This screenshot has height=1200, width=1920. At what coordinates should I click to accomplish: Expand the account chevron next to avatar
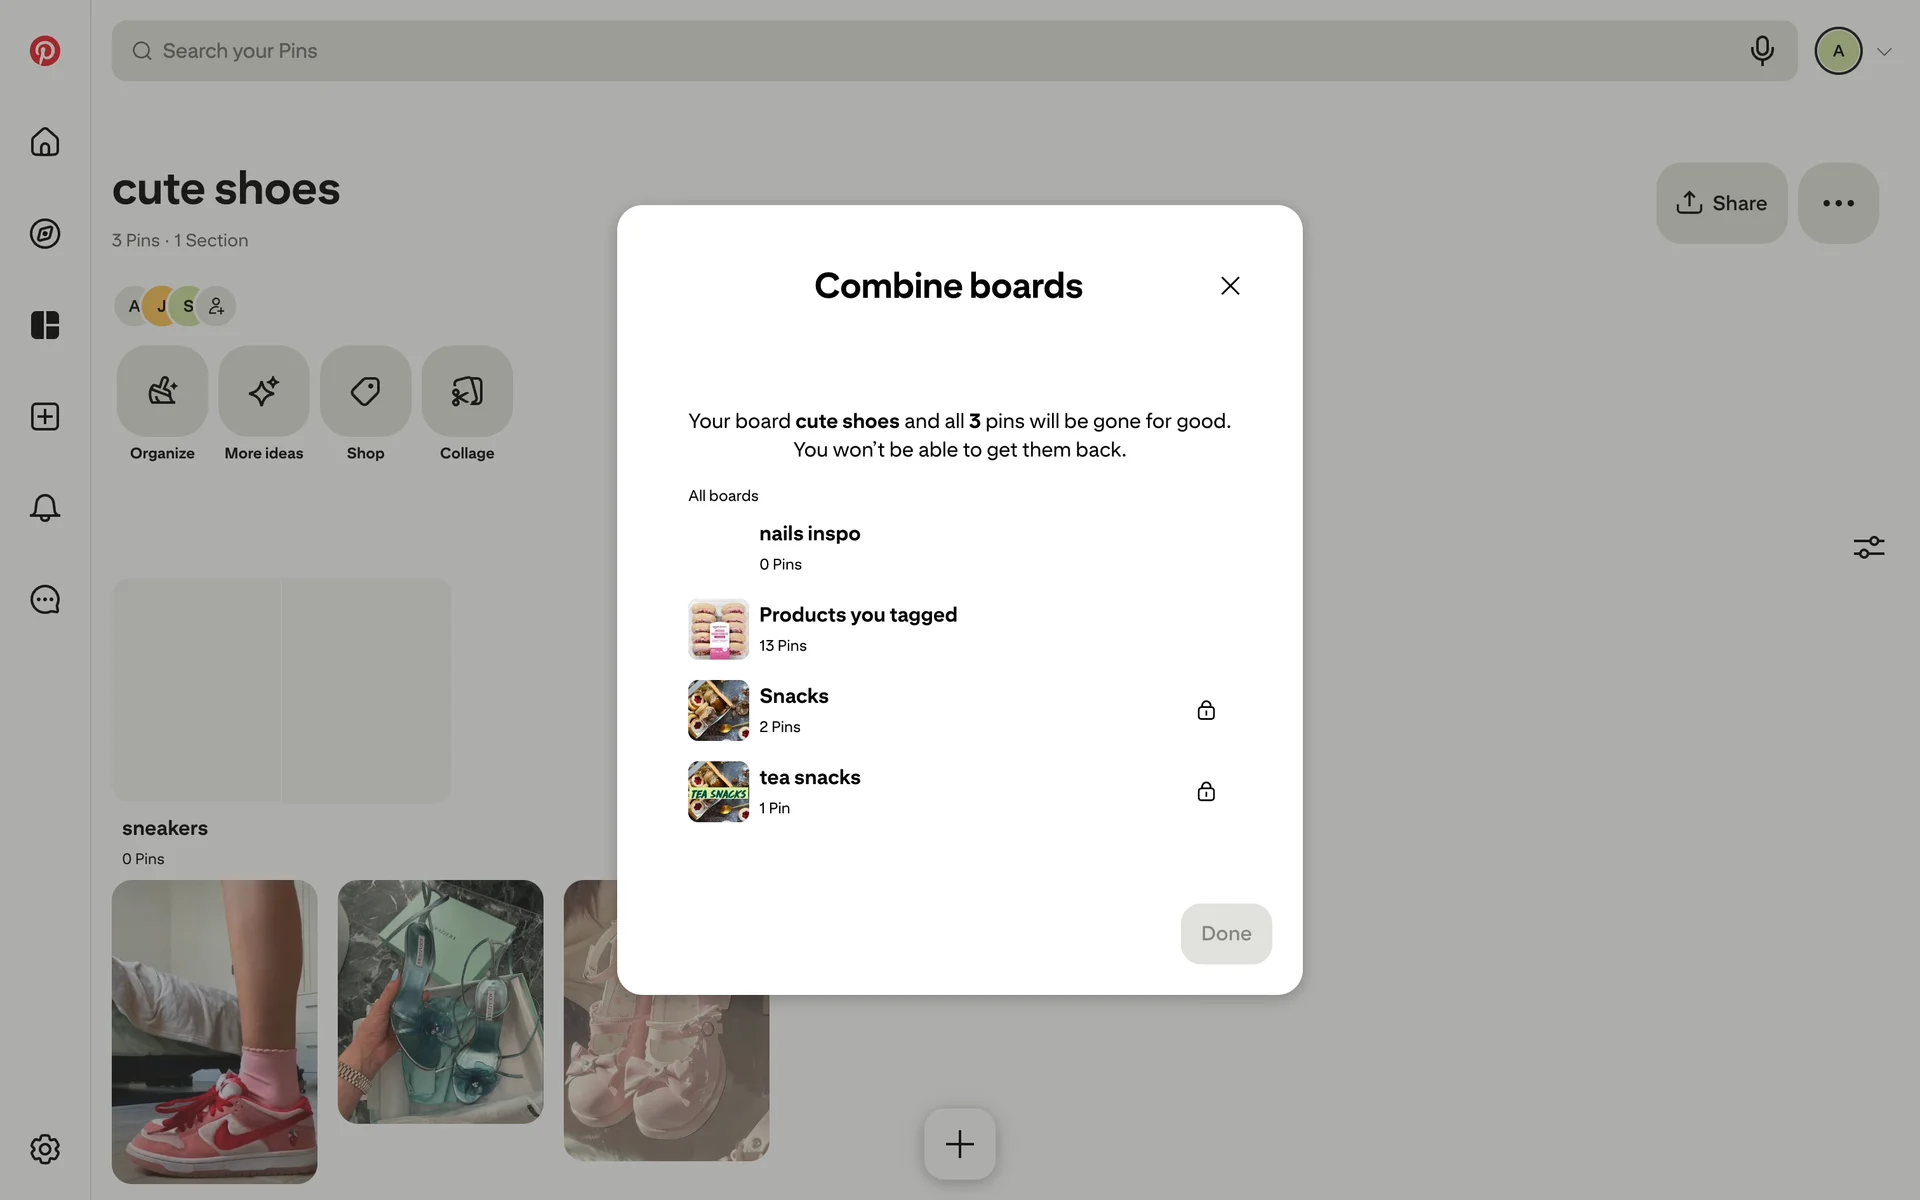pos(1884,52)
